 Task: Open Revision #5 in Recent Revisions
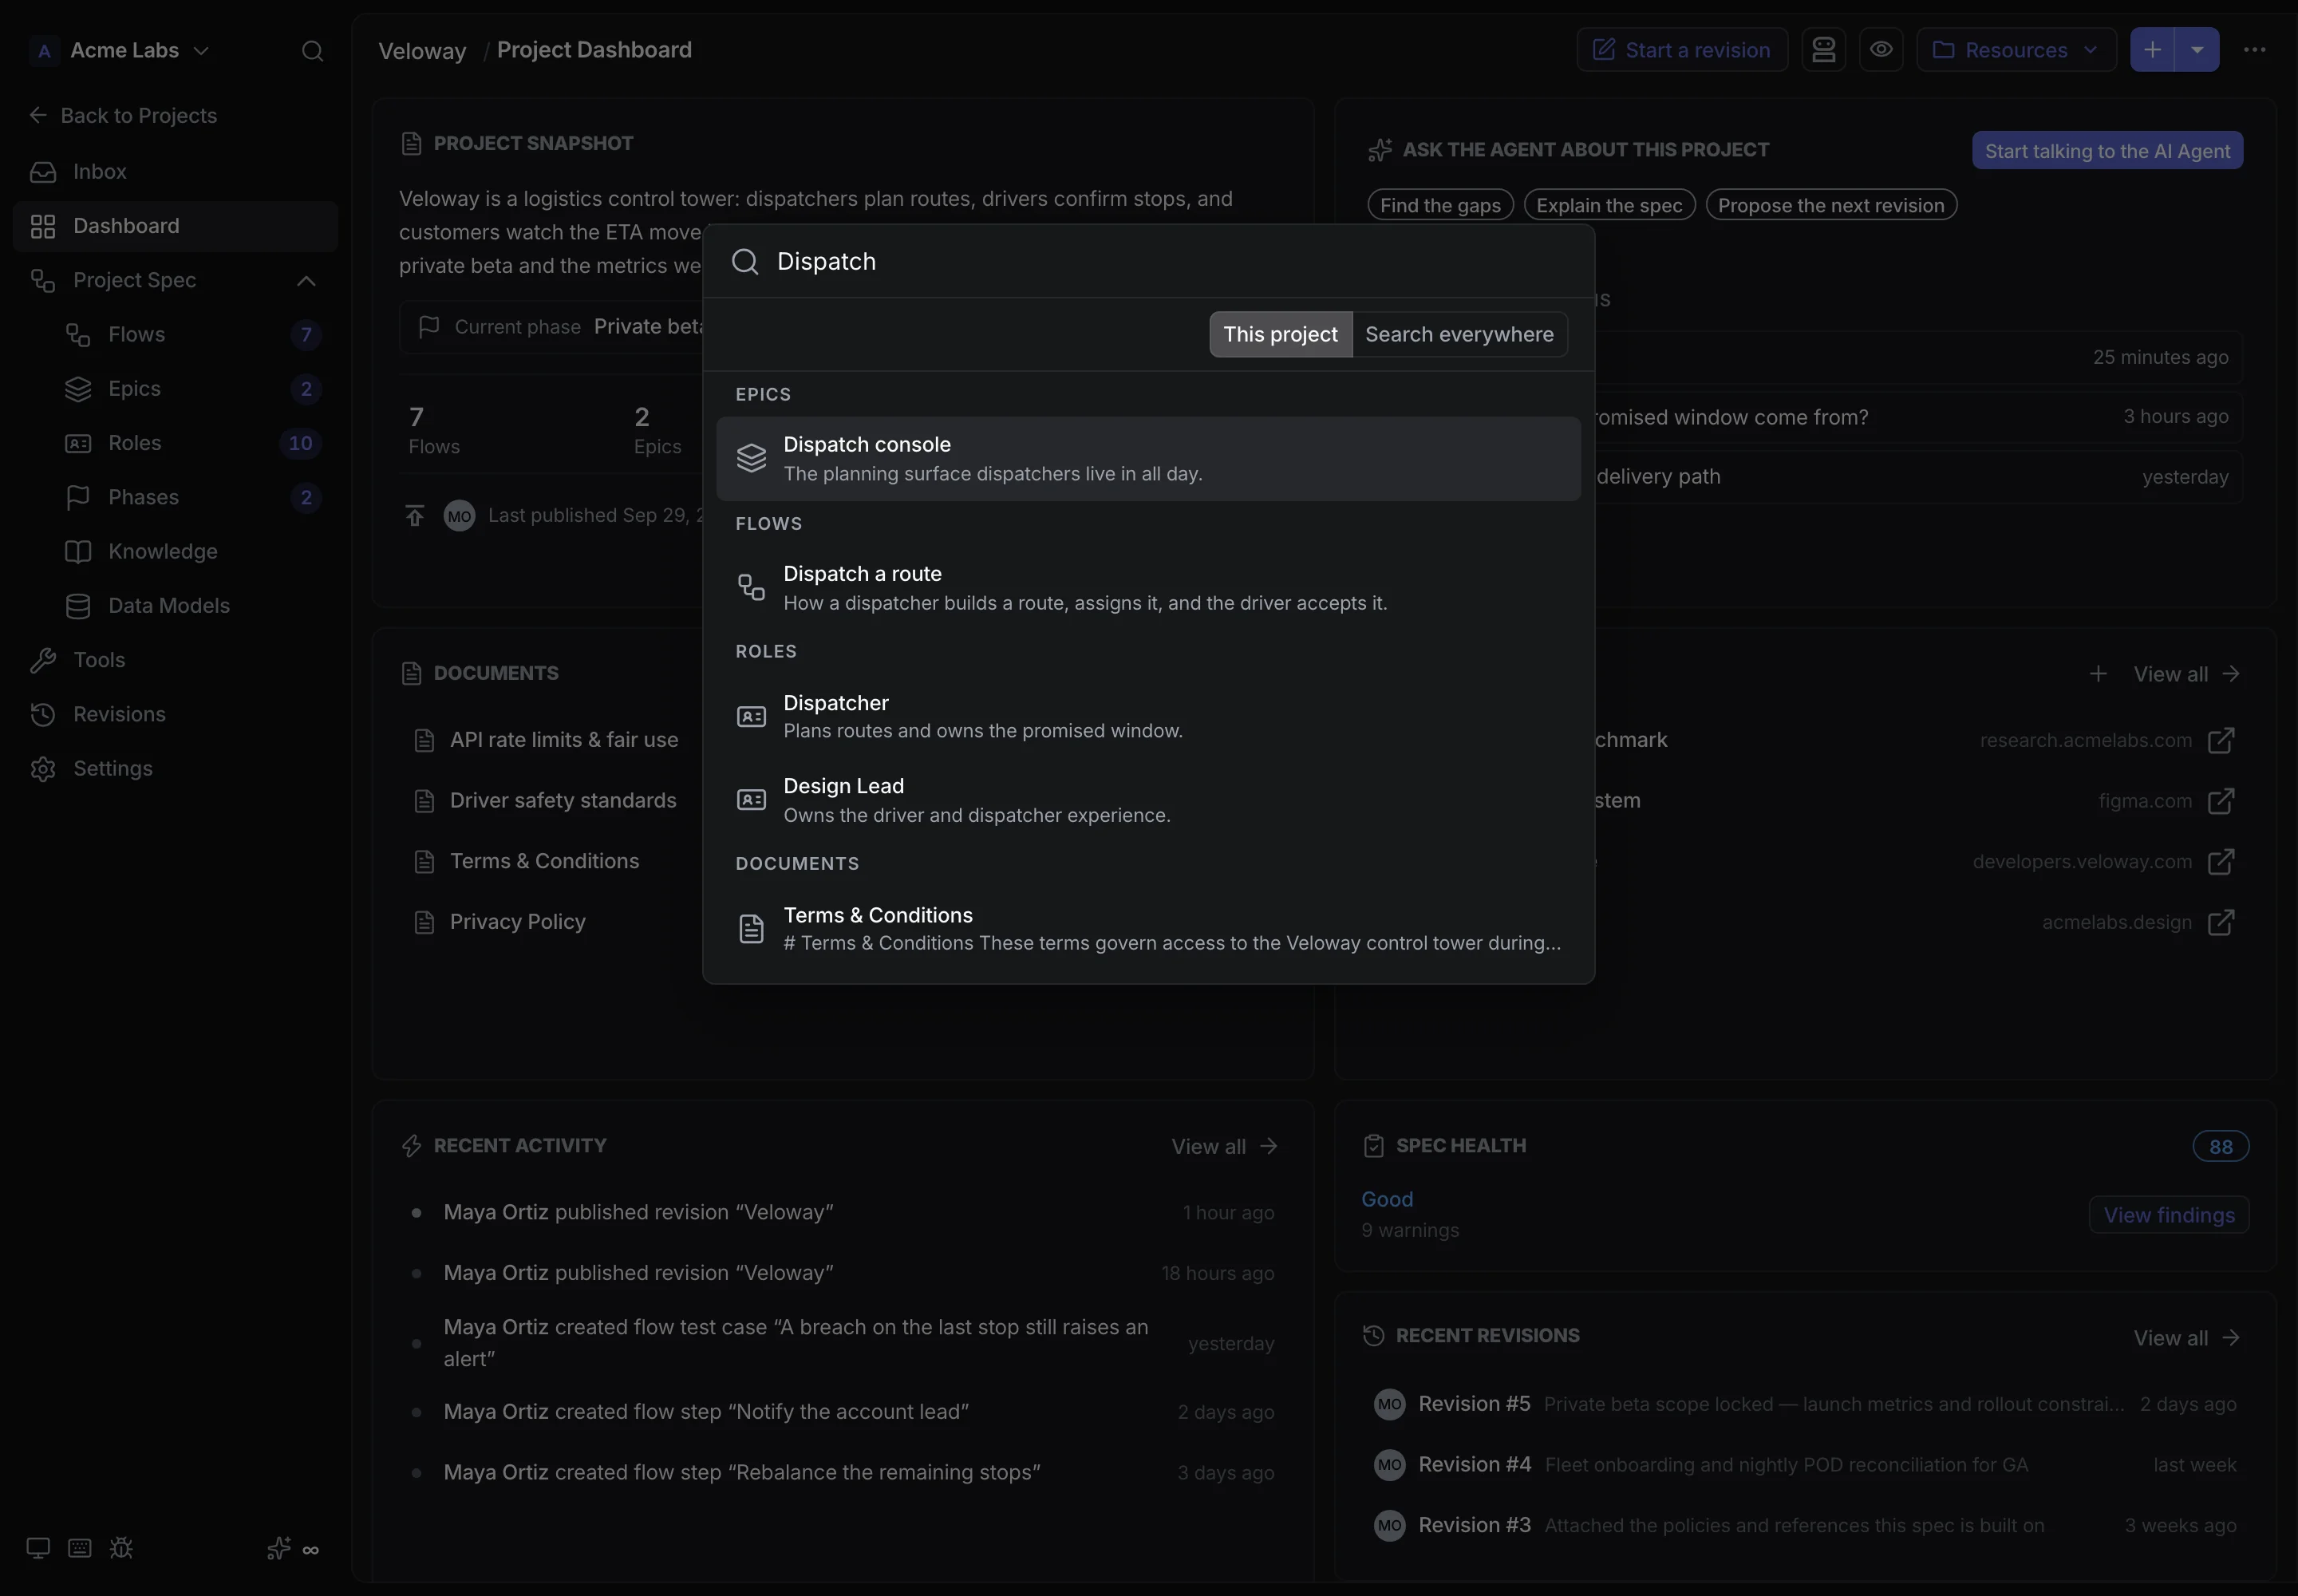[x=1805, y=1404]
